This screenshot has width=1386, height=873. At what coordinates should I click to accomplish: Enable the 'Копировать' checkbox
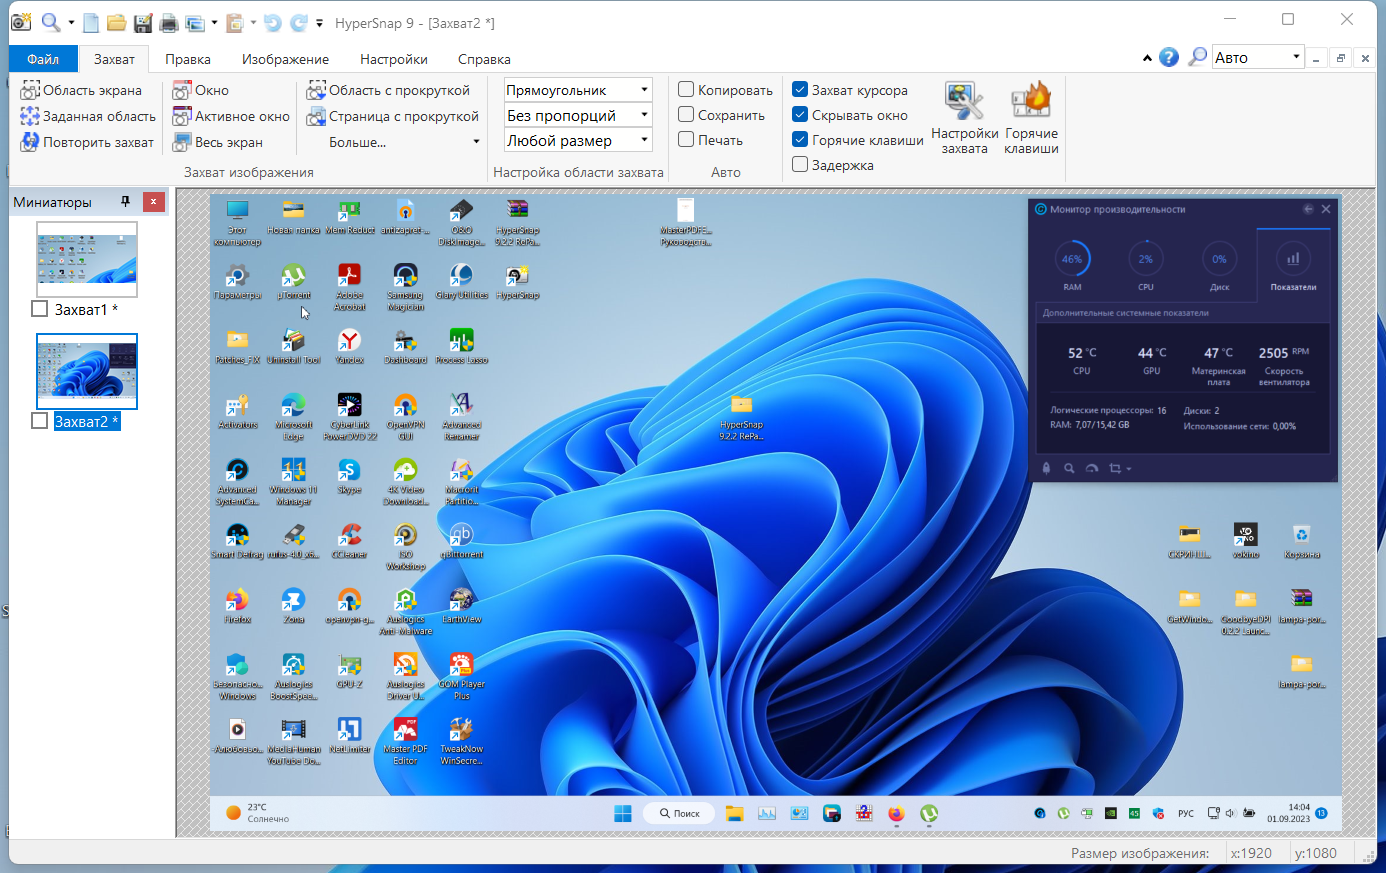686,90
